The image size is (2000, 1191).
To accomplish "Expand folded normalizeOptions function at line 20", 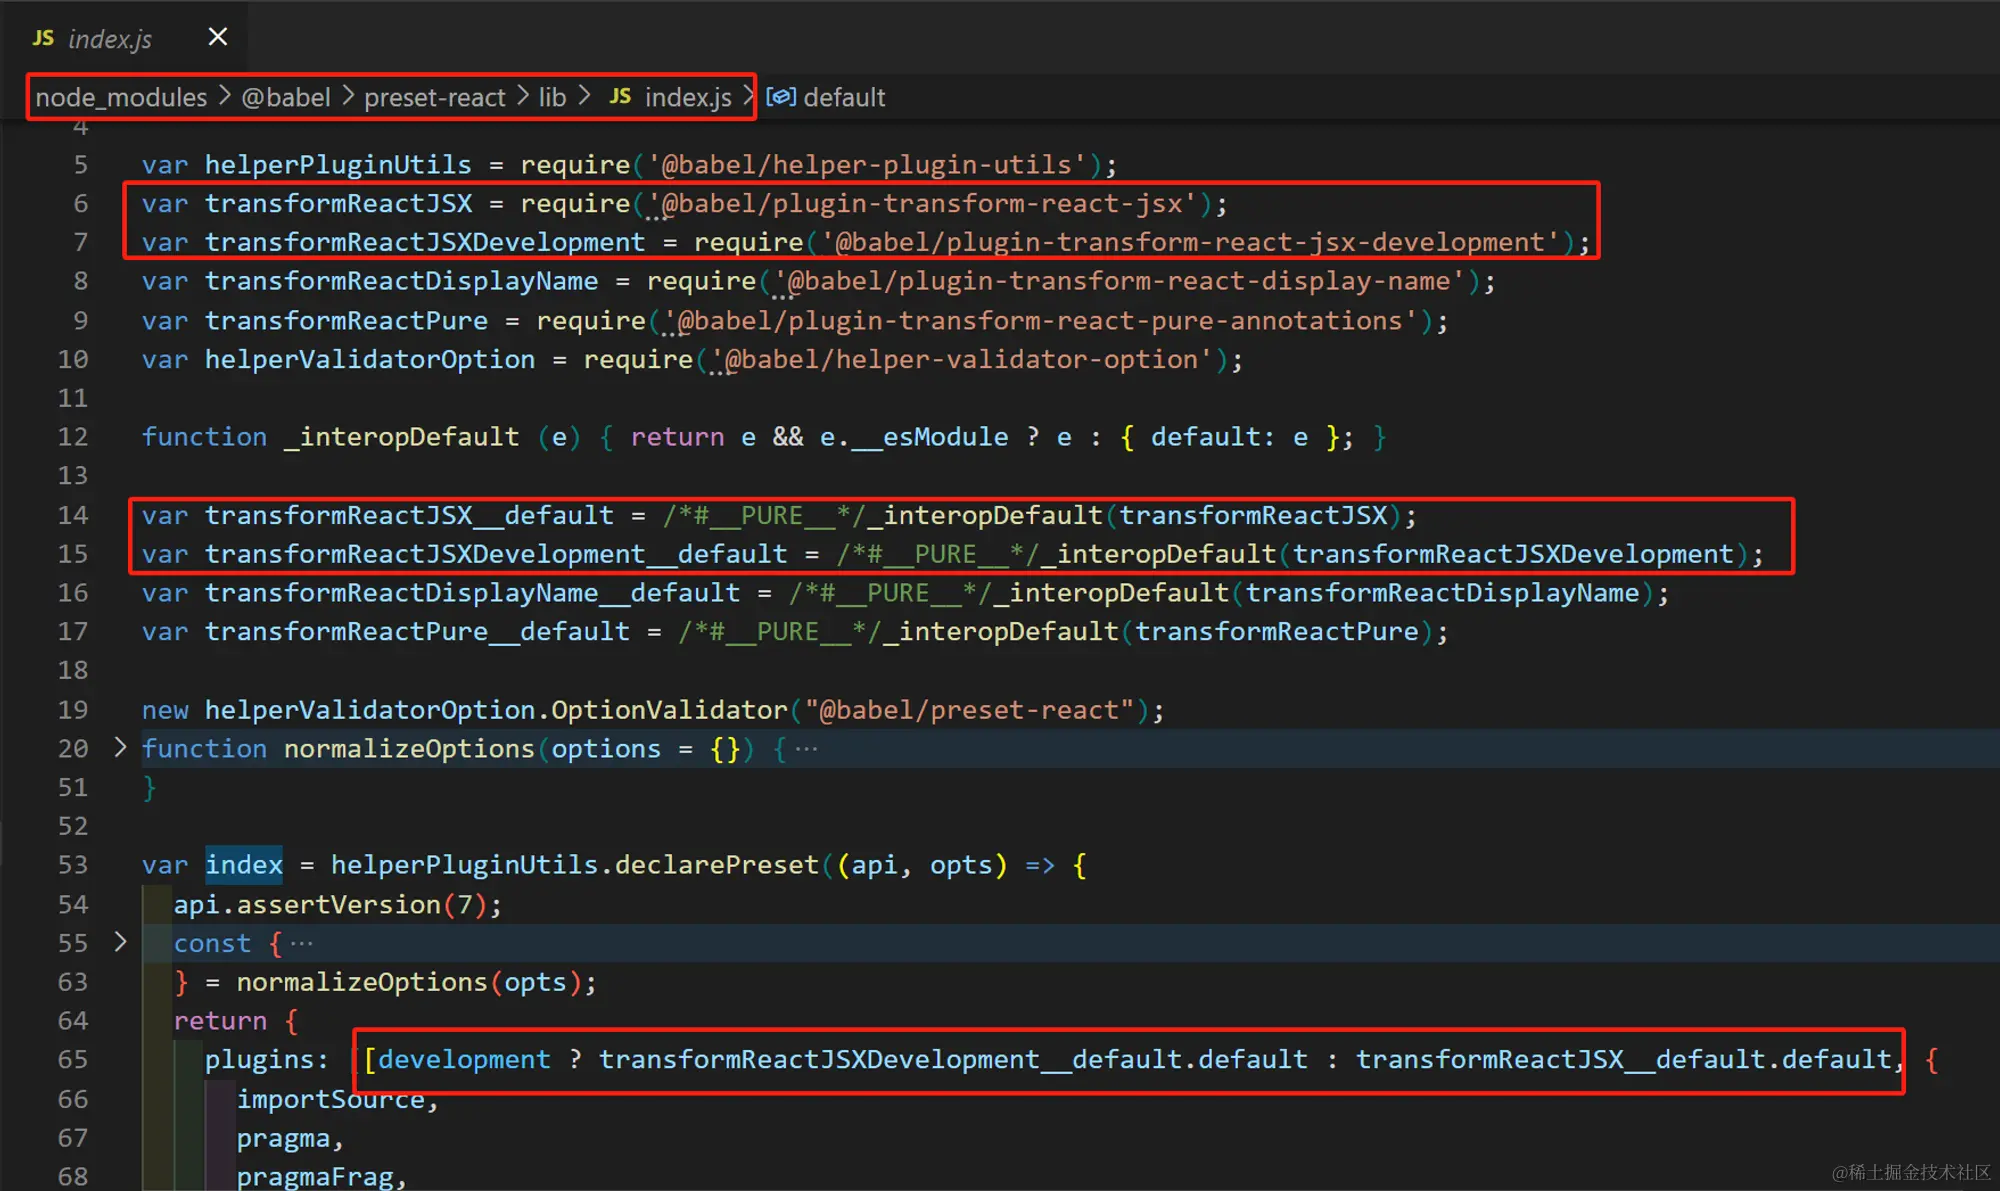I will point(120,748).
